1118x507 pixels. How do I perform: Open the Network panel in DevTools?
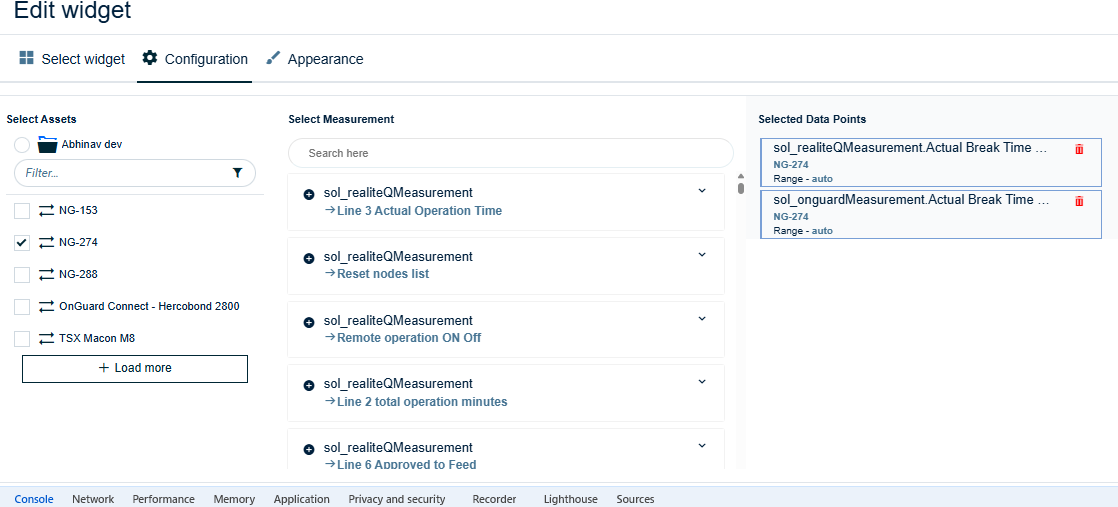tap(93, 499)
